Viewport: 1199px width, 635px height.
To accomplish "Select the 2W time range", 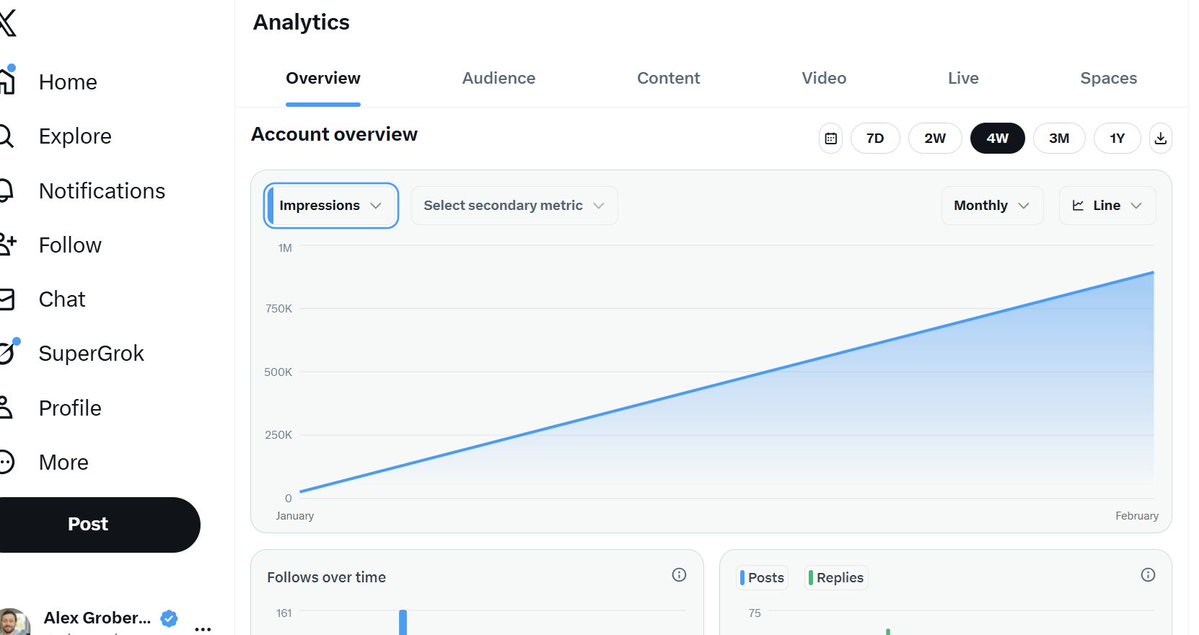I will pyautogui.click(x=934, y=138).
